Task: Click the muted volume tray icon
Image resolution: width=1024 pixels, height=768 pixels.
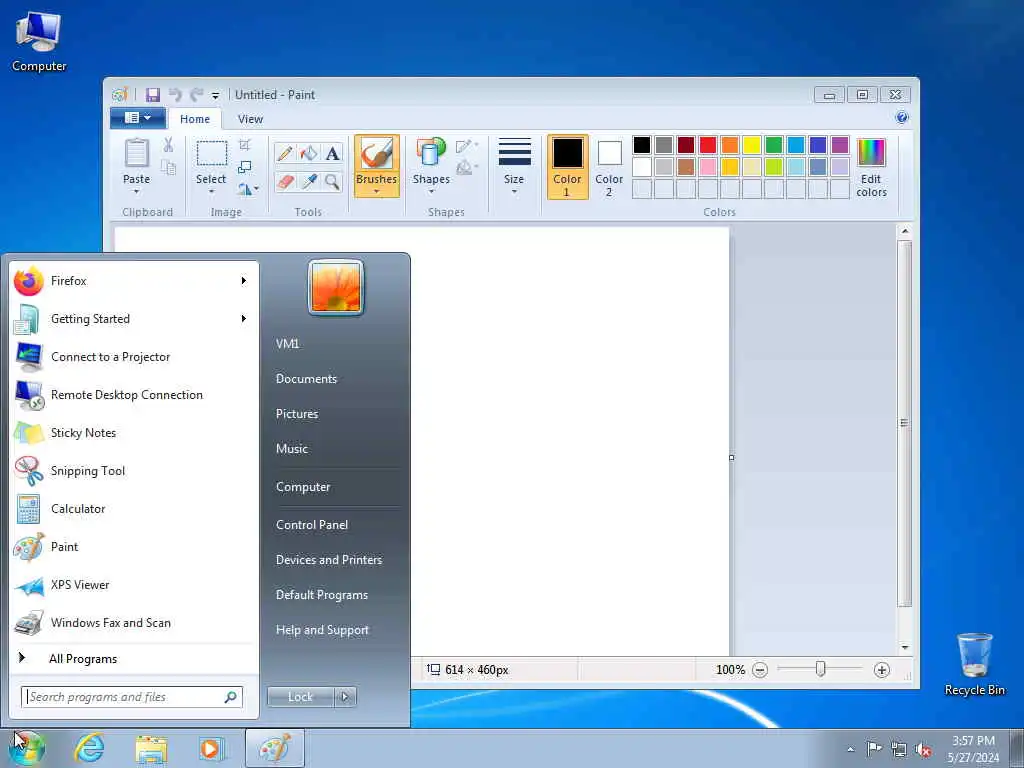Action: click(x=923, y=750)
